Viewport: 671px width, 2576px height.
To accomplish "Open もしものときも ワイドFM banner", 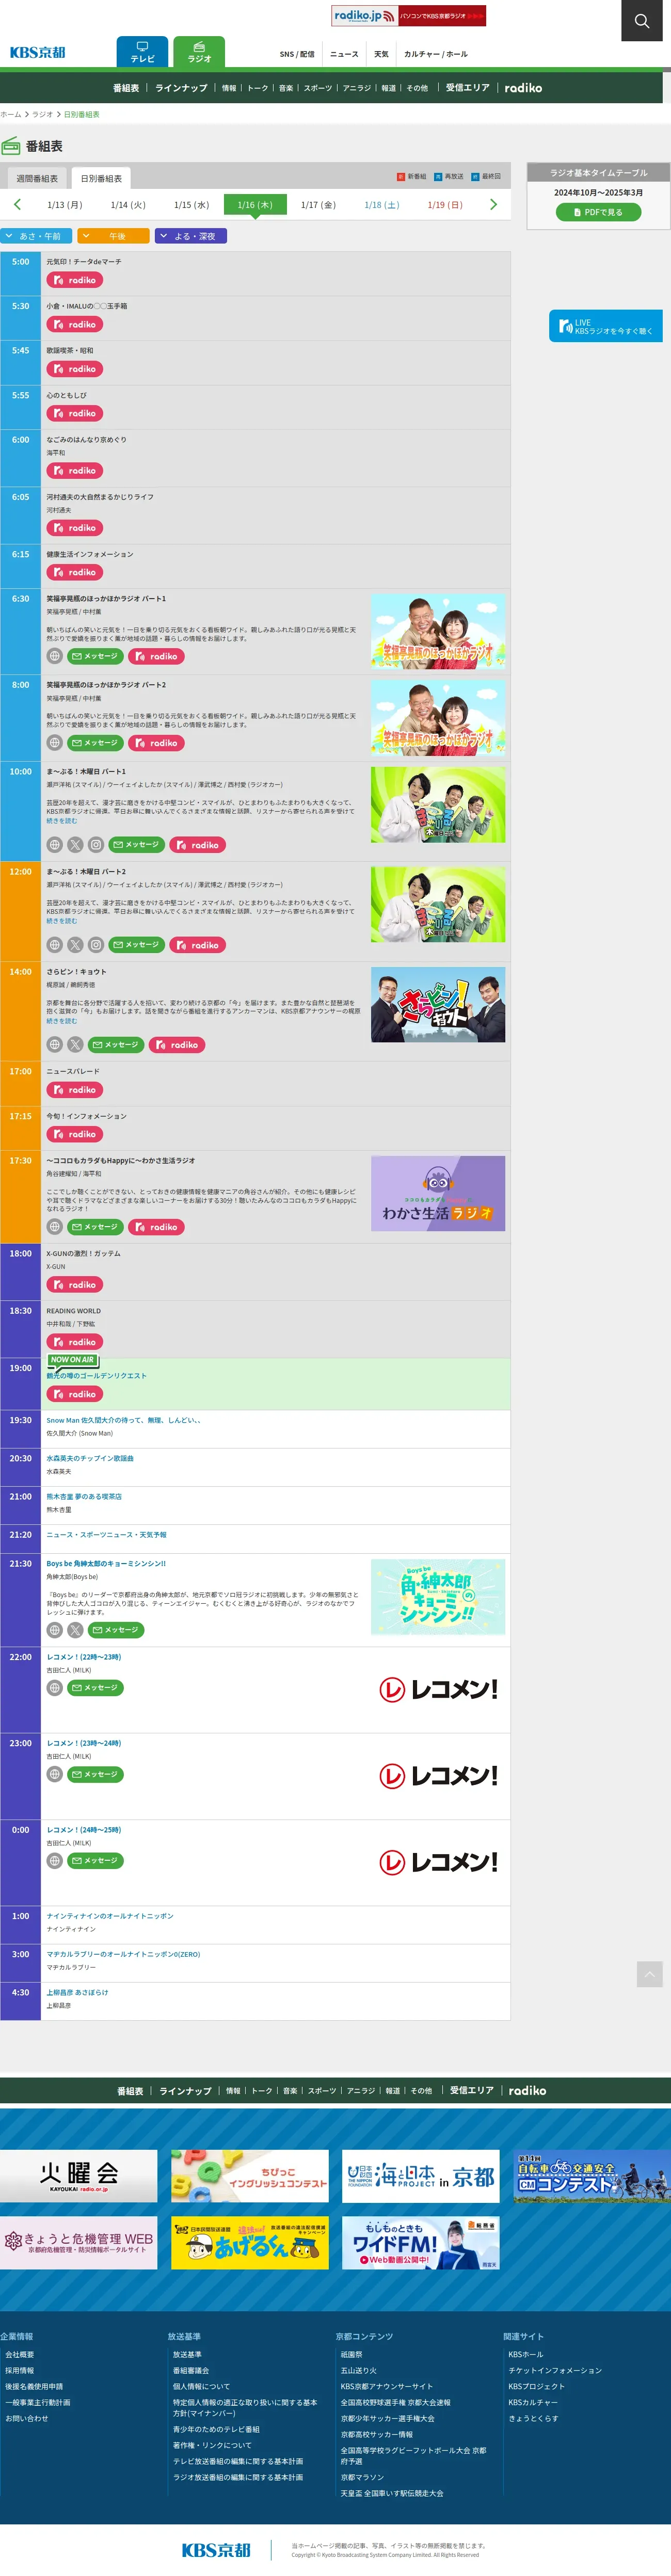I will 421,2242.
